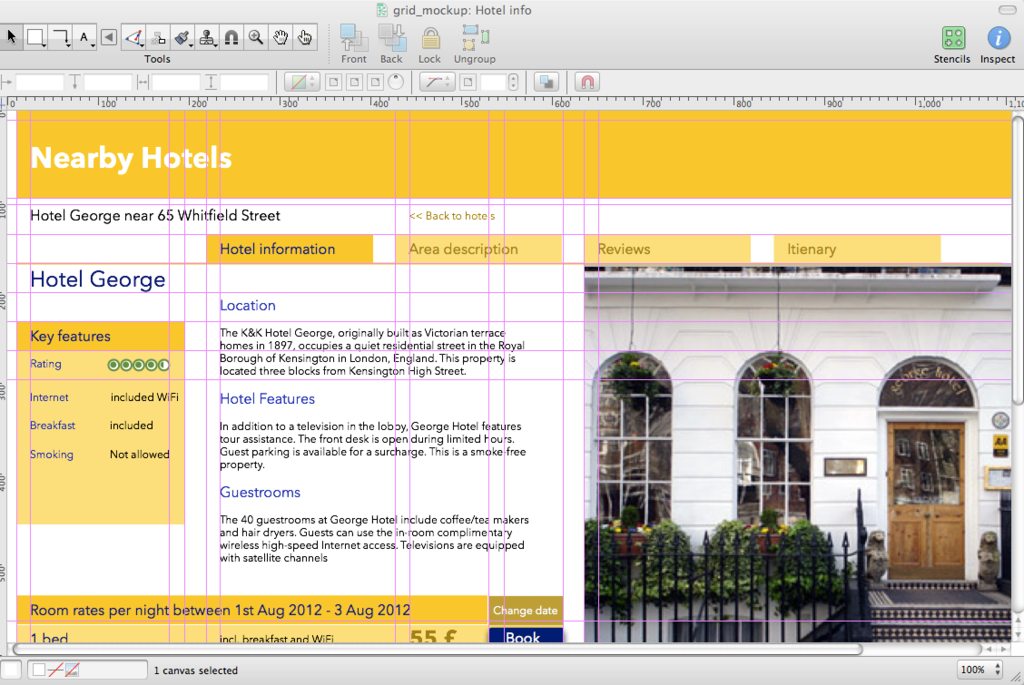The height and width of the screenshot is (685, 1024).
Task: Click the Y position input field
Action: (x=108, y=82)
